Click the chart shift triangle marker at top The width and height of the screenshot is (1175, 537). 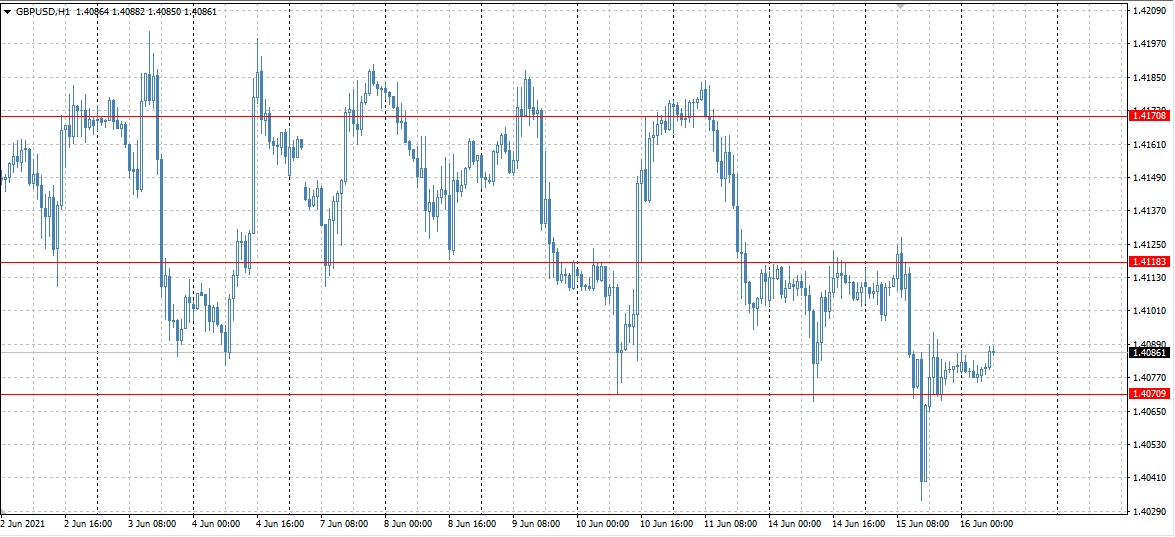(901, 6)
